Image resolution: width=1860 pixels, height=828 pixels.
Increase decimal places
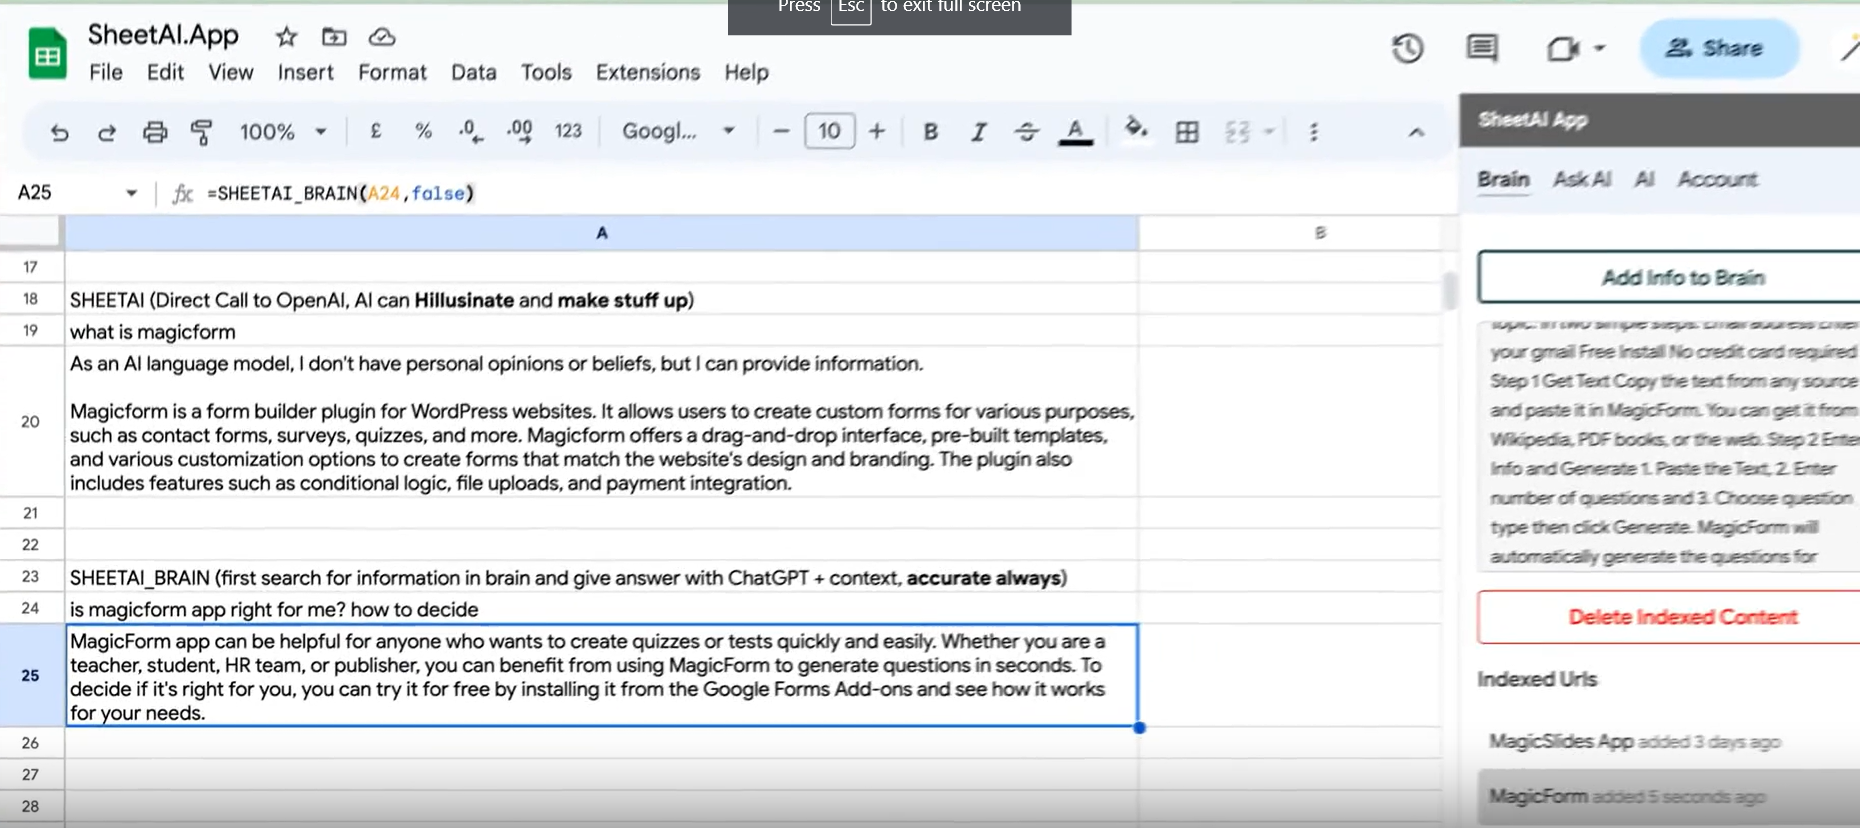520,131
